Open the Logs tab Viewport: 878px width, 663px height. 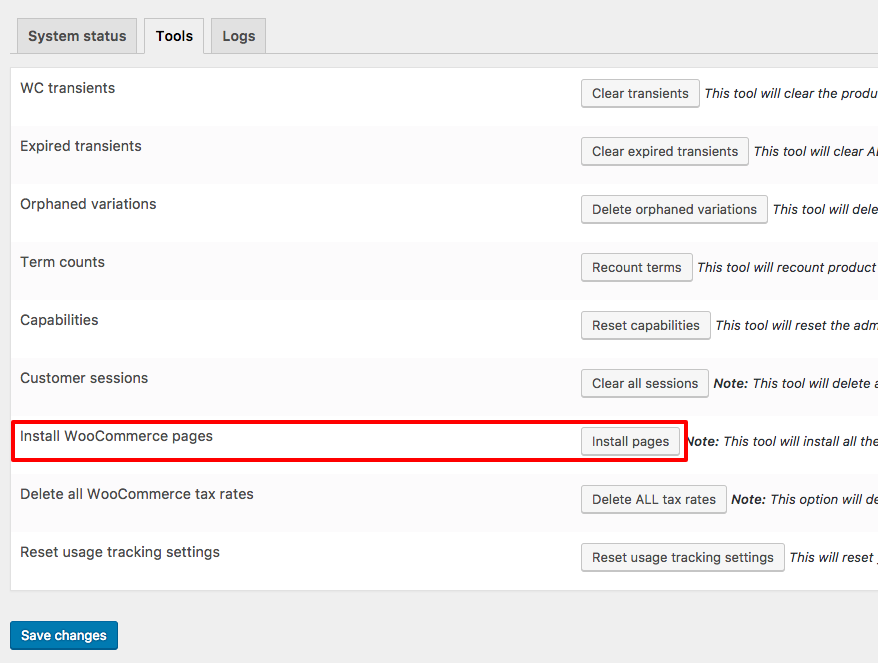(x=238, y=36)
